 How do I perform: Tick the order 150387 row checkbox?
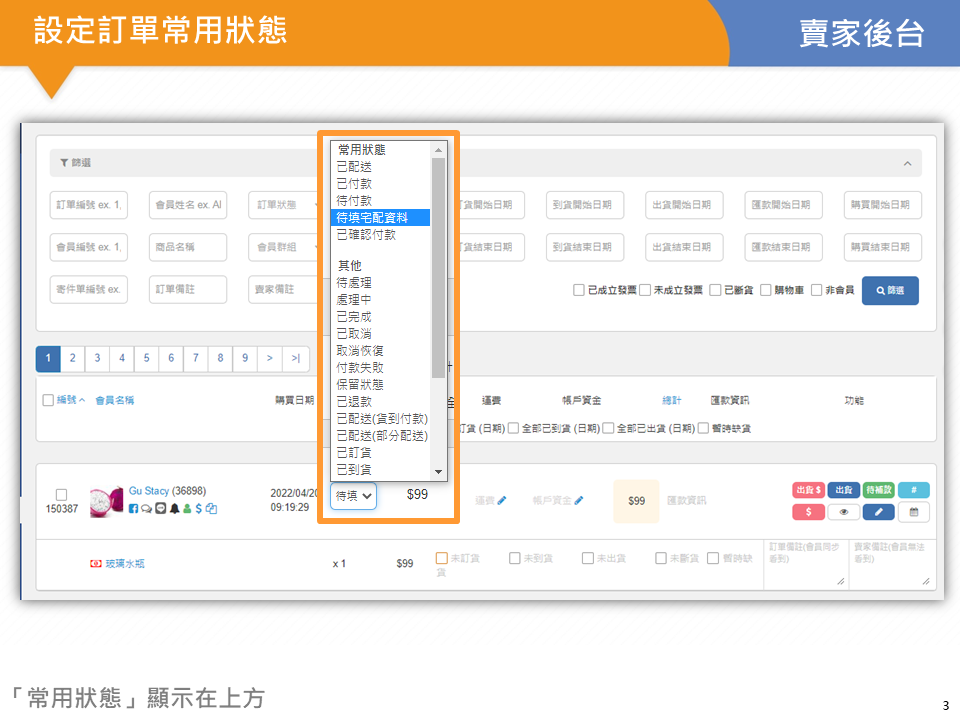point(61,494)
